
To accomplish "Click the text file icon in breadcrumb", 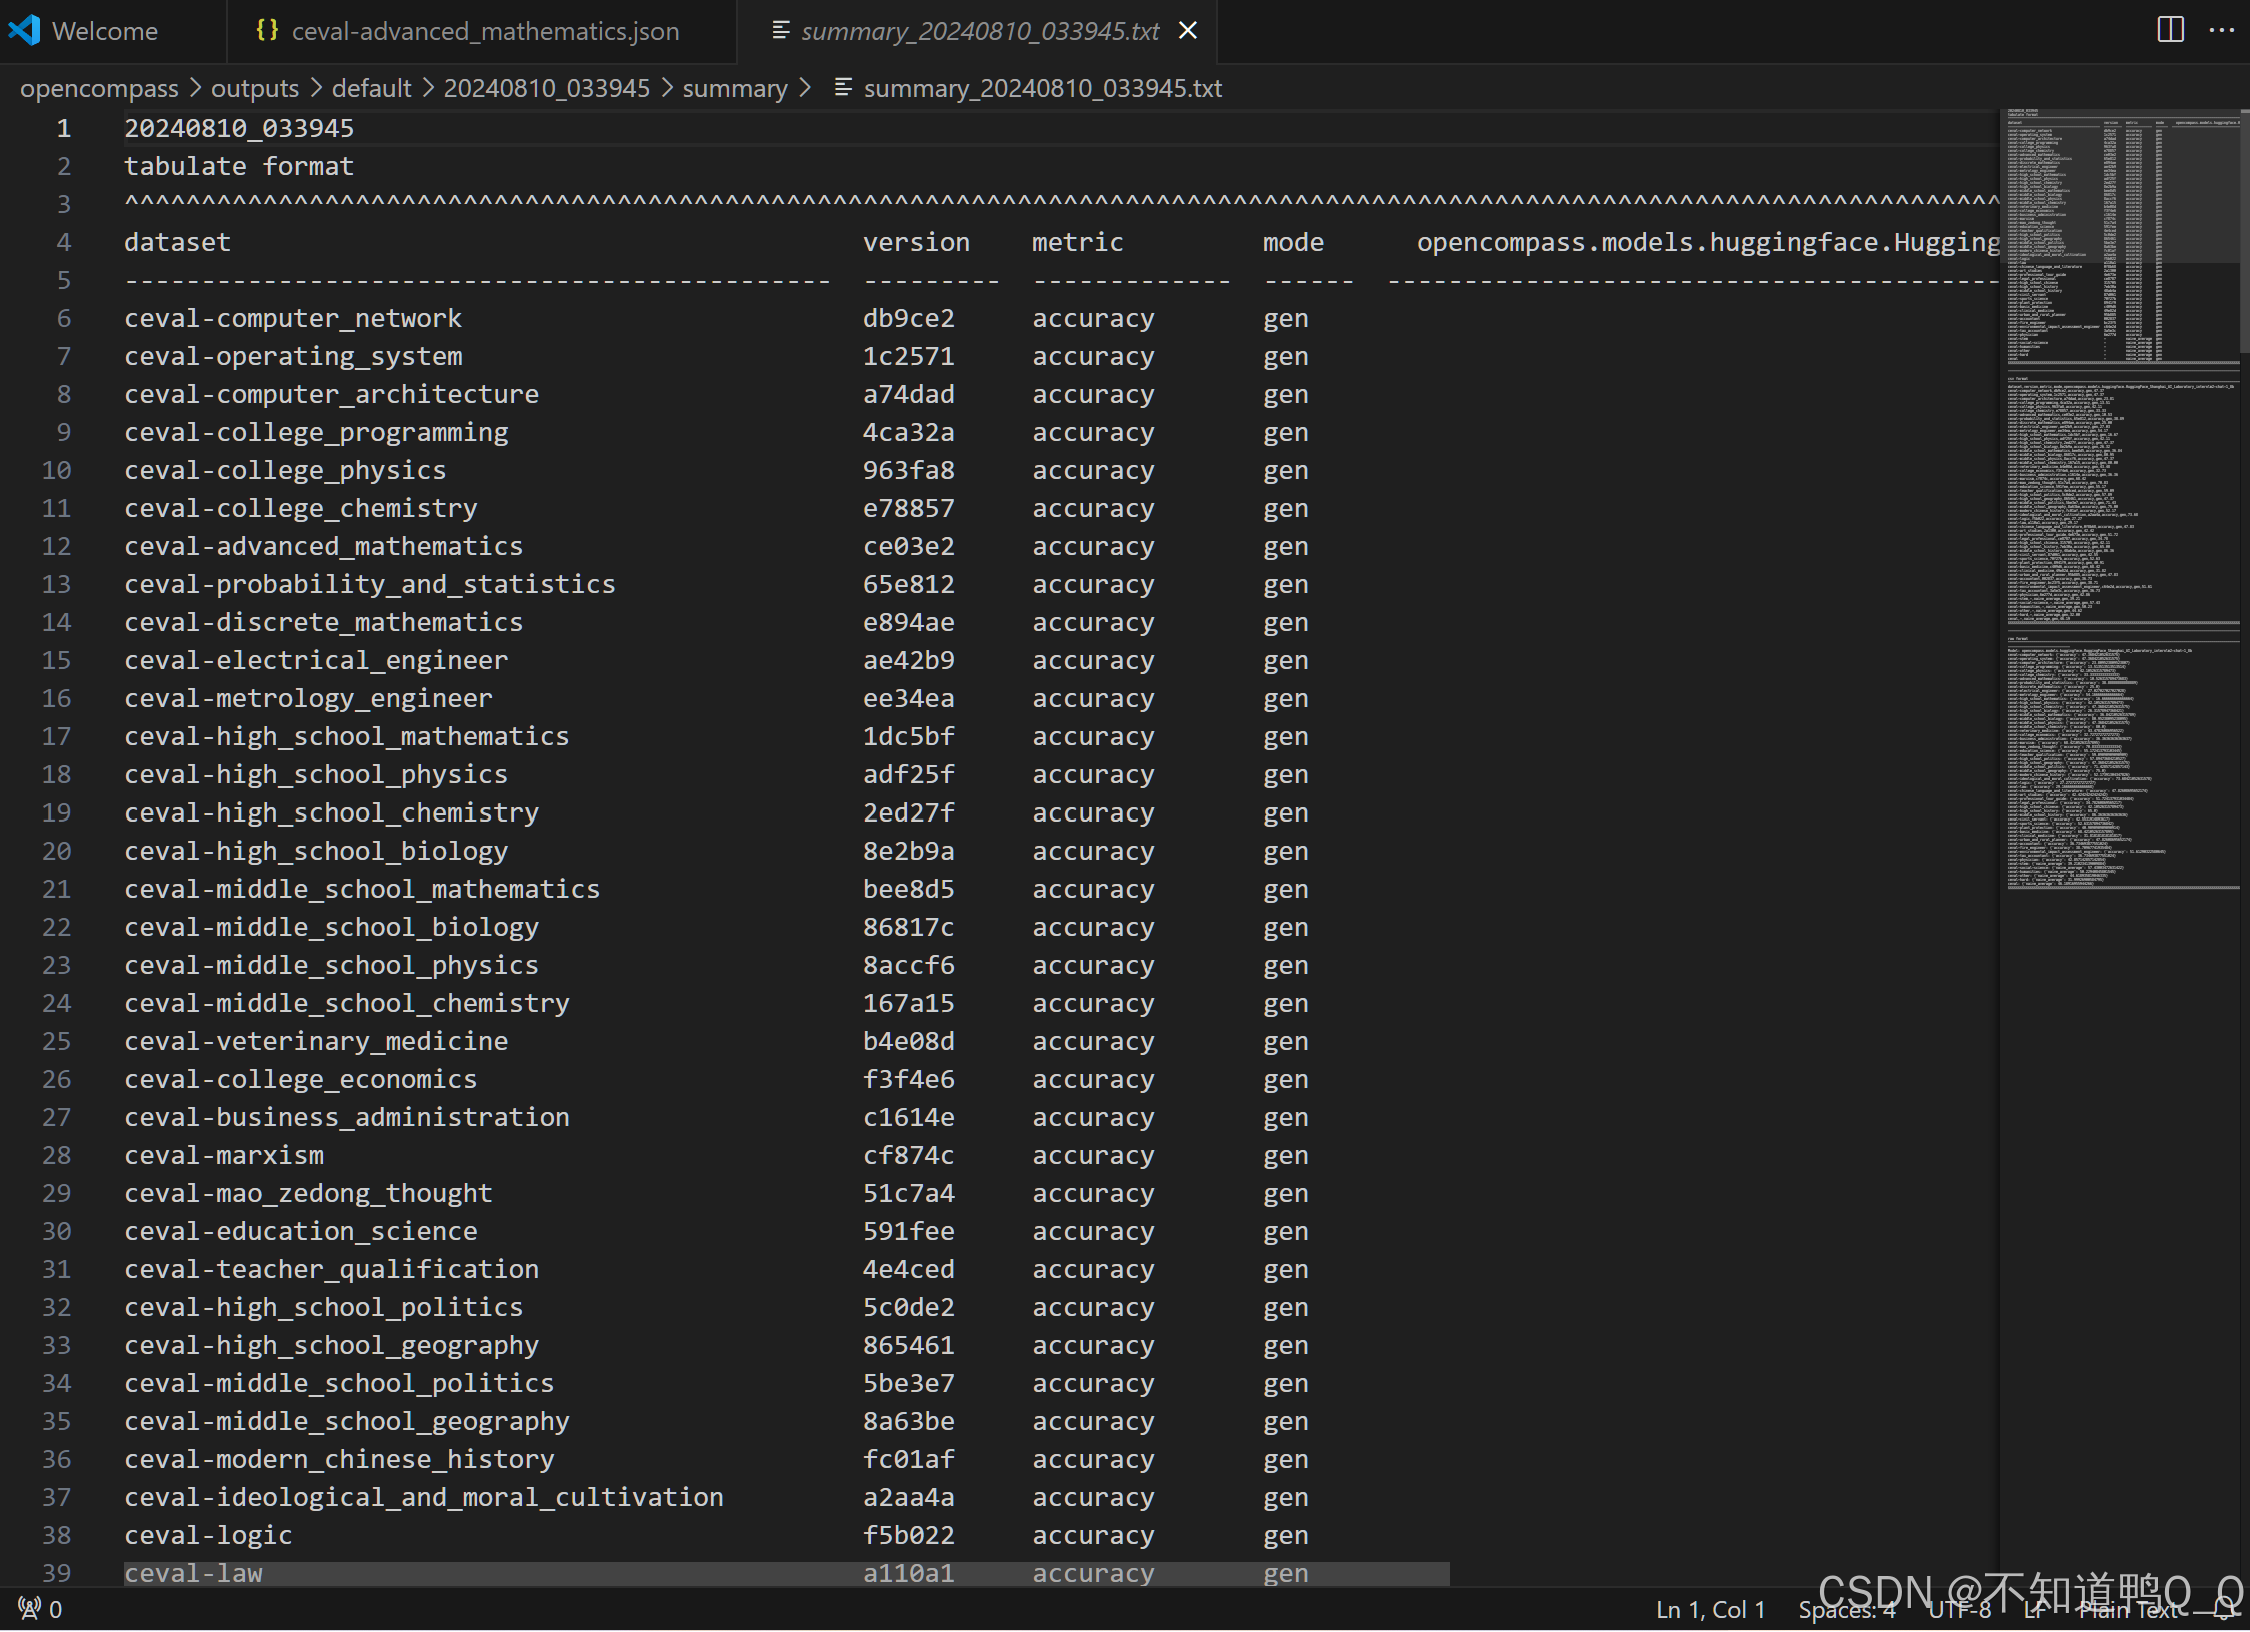I will coord(843,88).
